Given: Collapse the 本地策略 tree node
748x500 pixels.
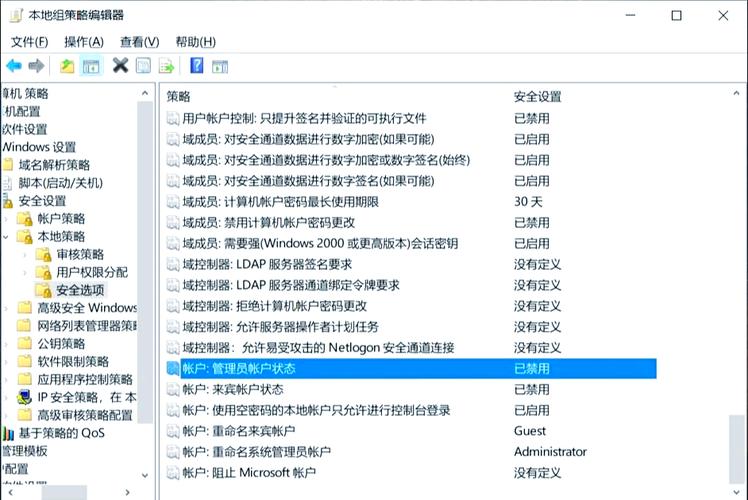Looking at the screenshot, I should (6, 237).
